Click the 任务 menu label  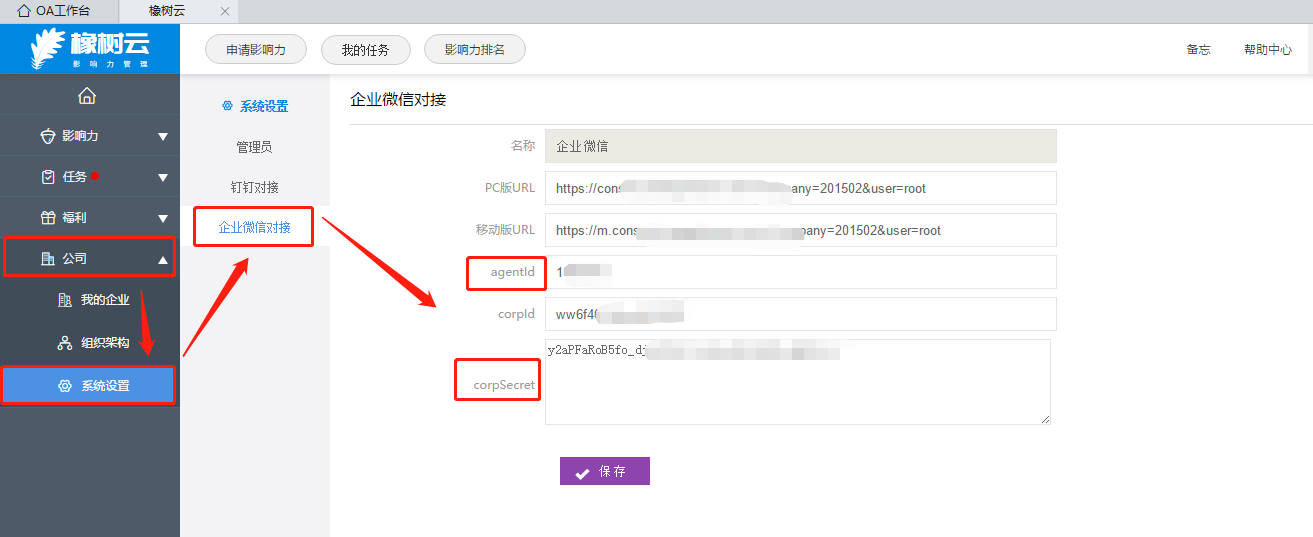pos(75,177)
